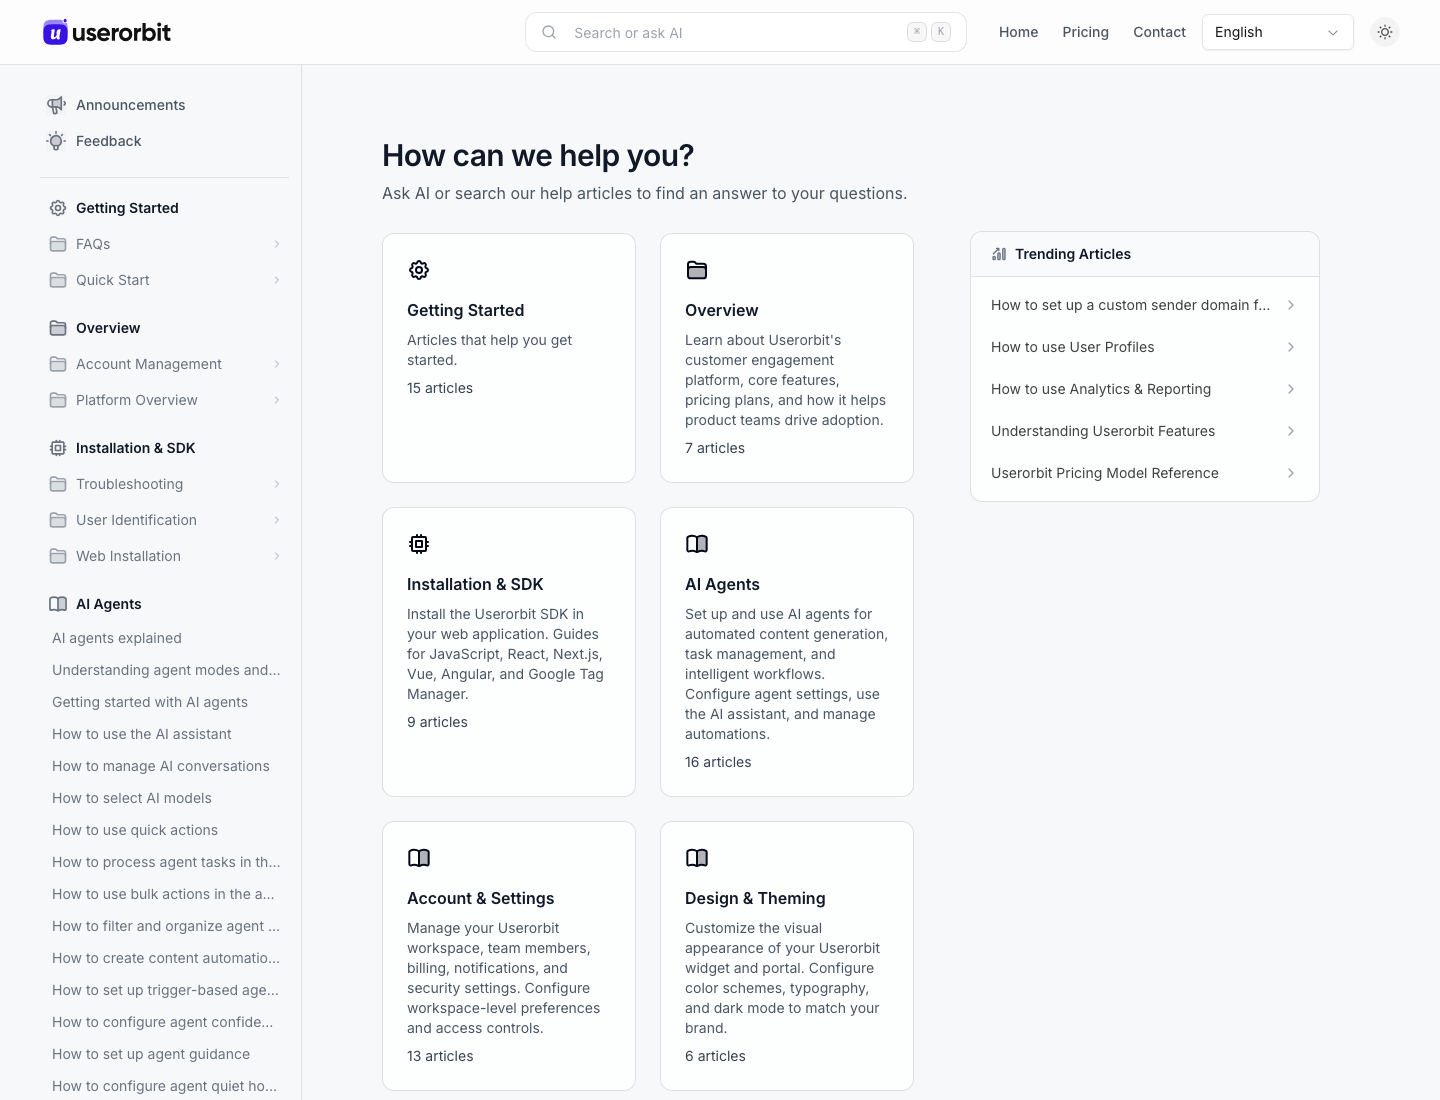This screenshot has height=1100, width=1440.
Task: Expand the Platform Overview chevron
Action: coord(277,400)
